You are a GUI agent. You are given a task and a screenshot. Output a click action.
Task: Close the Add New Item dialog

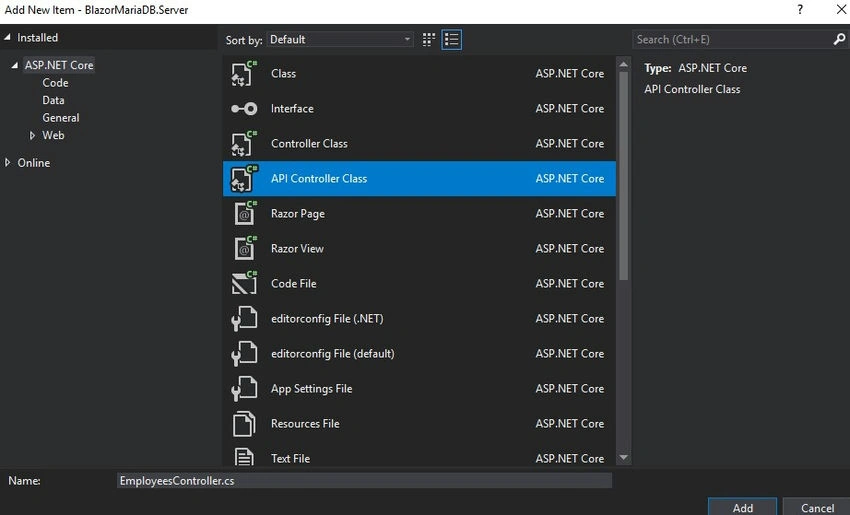pyautogui.click(x=841, y=9)
